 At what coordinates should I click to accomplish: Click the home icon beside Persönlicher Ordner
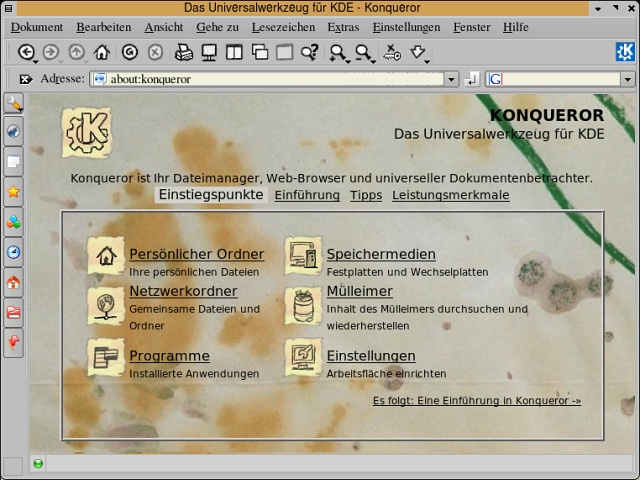point(106,256)
